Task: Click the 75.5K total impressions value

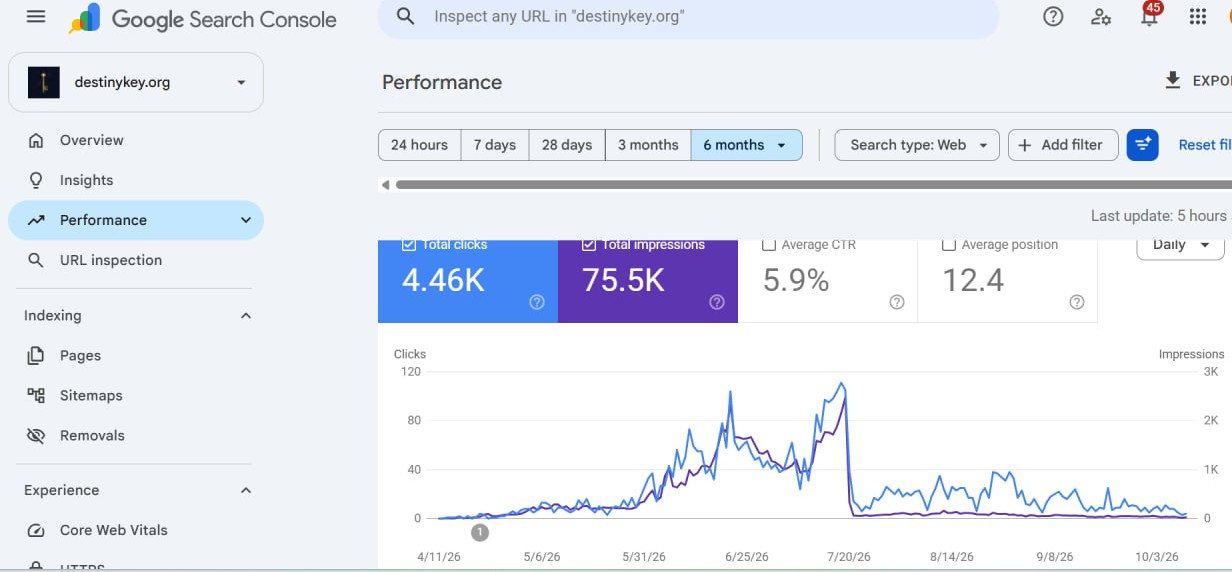Action: (x=624, y=280)
